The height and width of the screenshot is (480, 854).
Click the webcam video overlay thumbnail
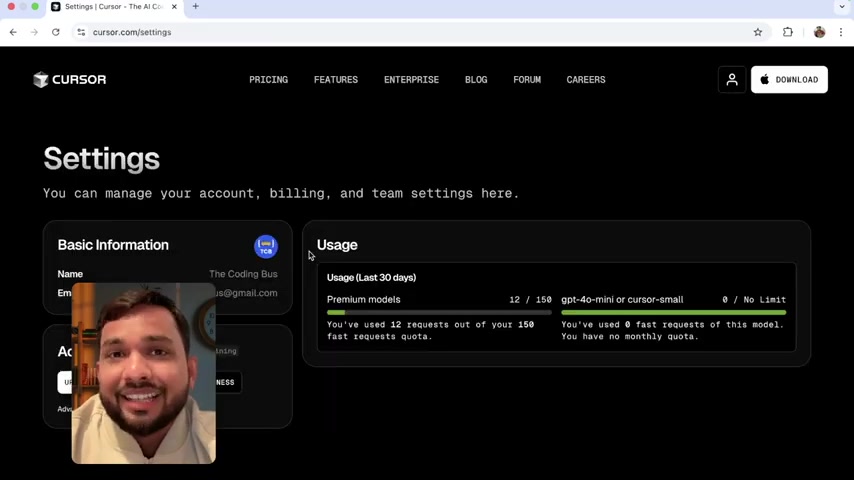coord(144,373)
